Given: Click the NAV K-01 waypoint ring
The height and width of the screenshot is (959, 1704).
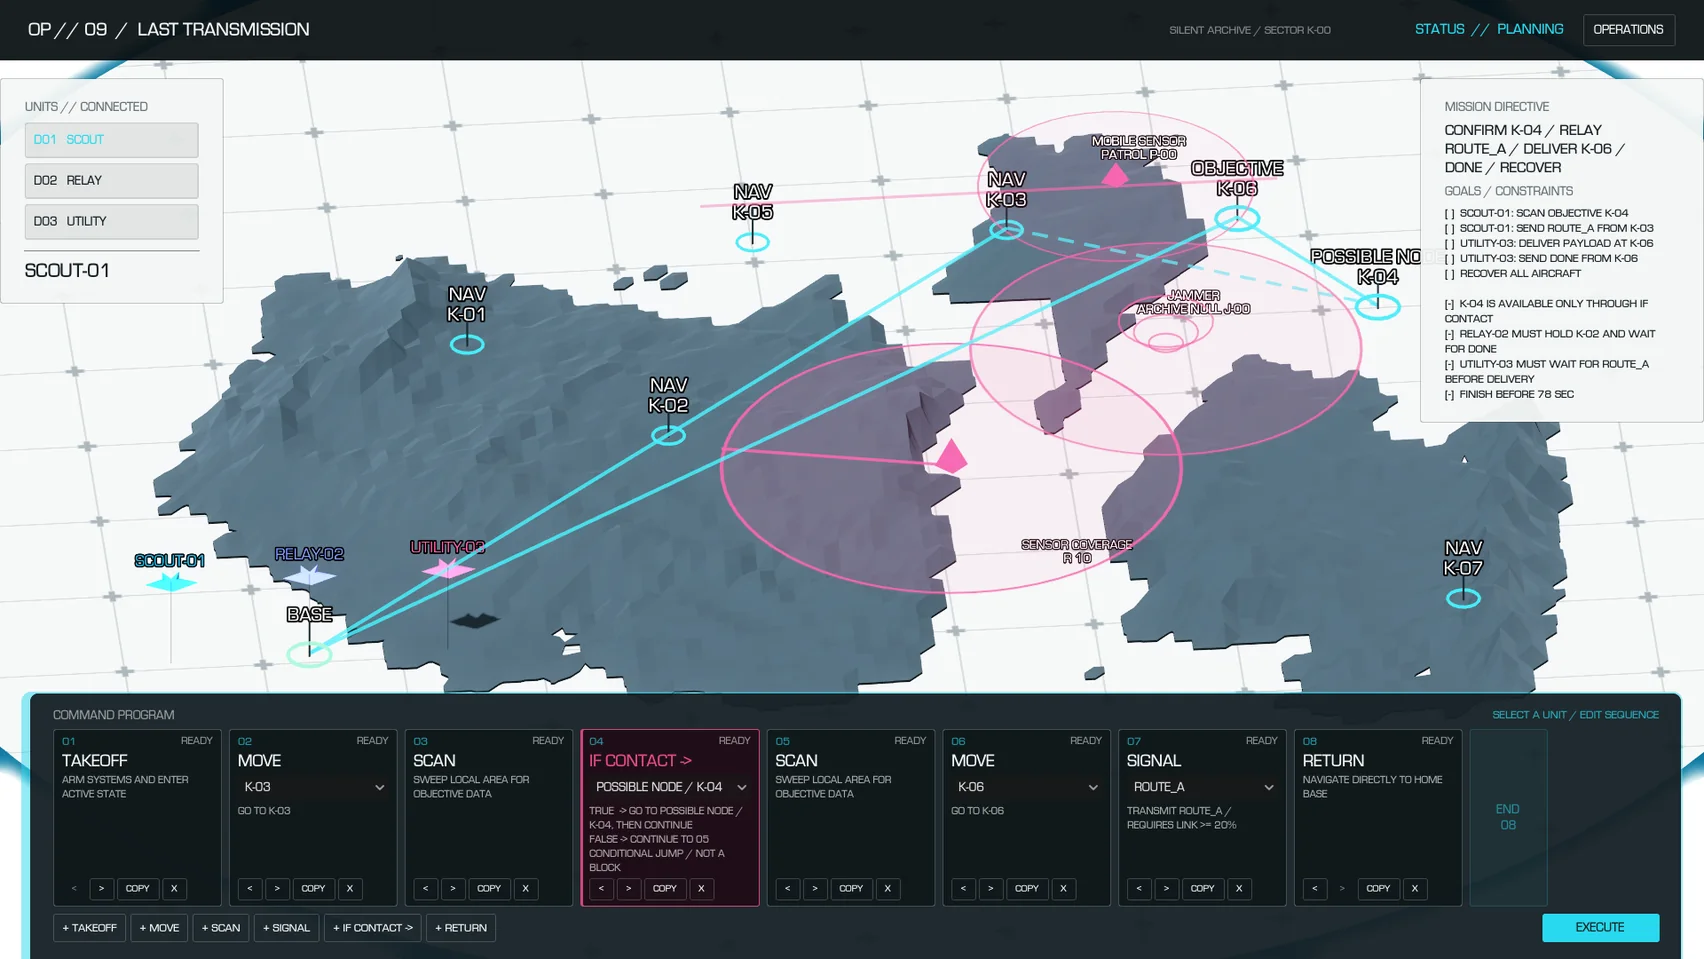Looking at the screenshot, I should 467,344.
